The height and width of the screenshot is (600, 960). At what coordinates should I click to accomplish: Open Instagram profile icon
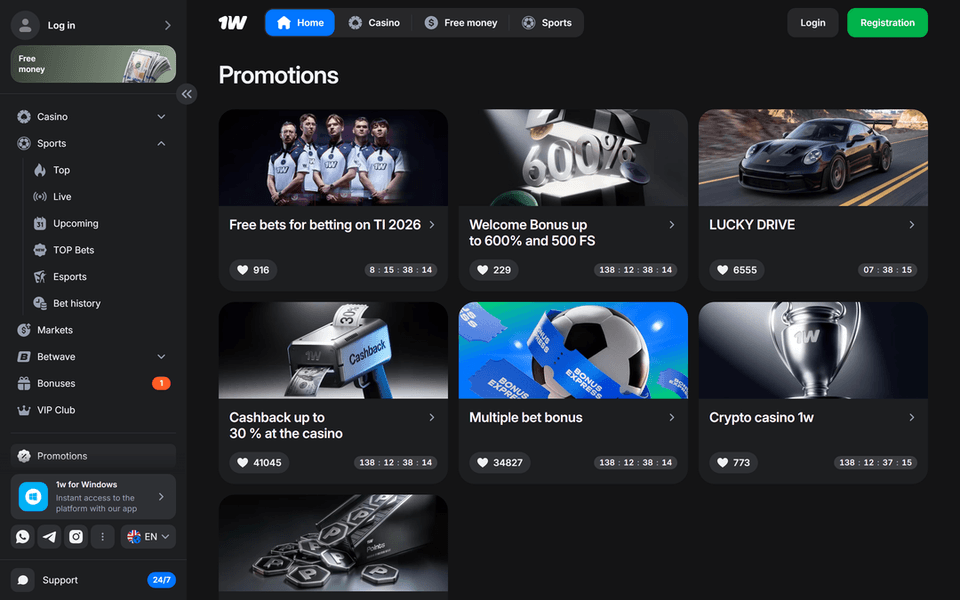[76, 537]
